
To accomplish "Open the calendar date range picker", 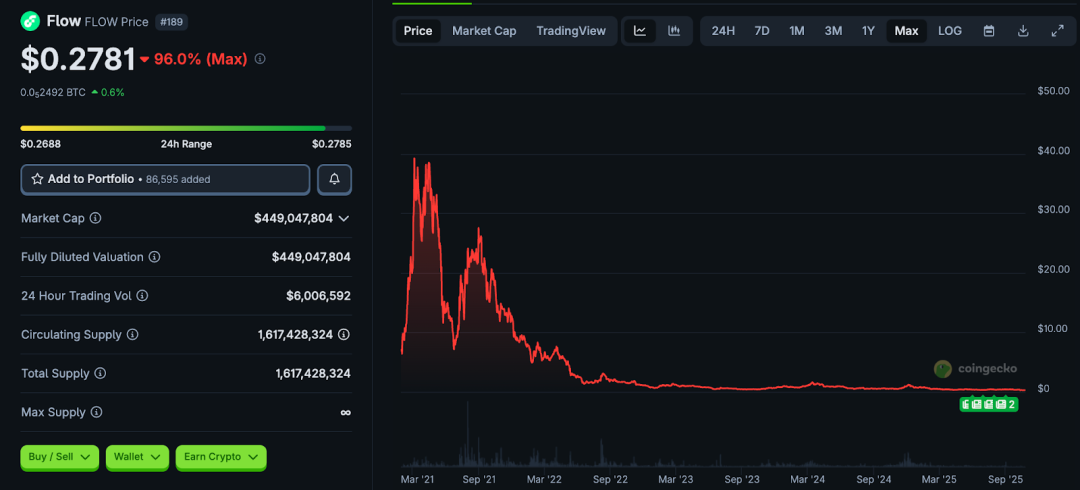I will click(989, 31).
